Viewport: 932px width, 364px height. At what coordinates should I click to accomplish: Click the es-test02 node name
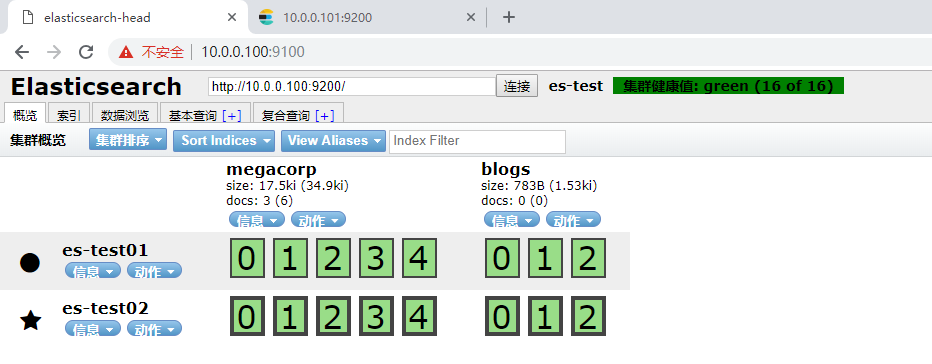point(105,308)
